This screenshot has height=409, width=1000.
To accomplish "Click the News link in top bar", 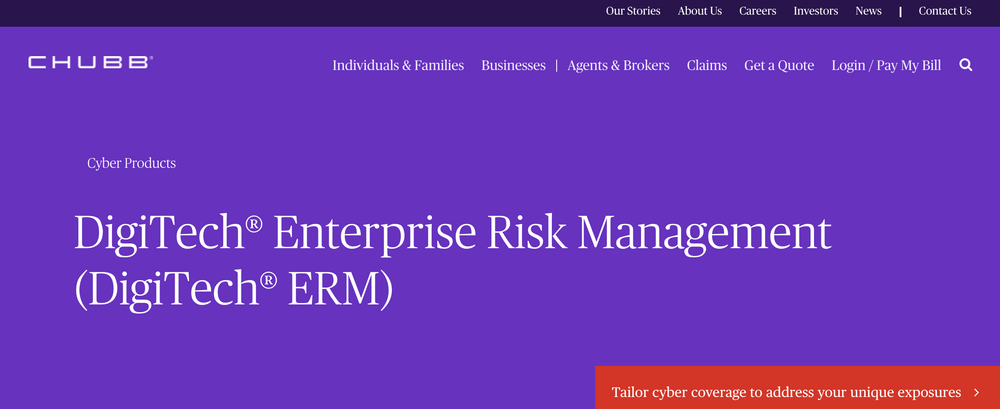I will pyautogui.click(x=869, y=11).
